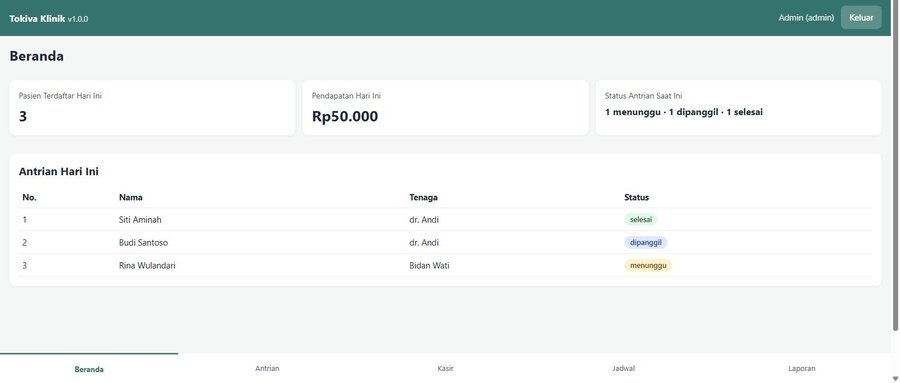900x383 pixels.
Task: Click the Keluar logout button
Action: (x=861, y=18)
